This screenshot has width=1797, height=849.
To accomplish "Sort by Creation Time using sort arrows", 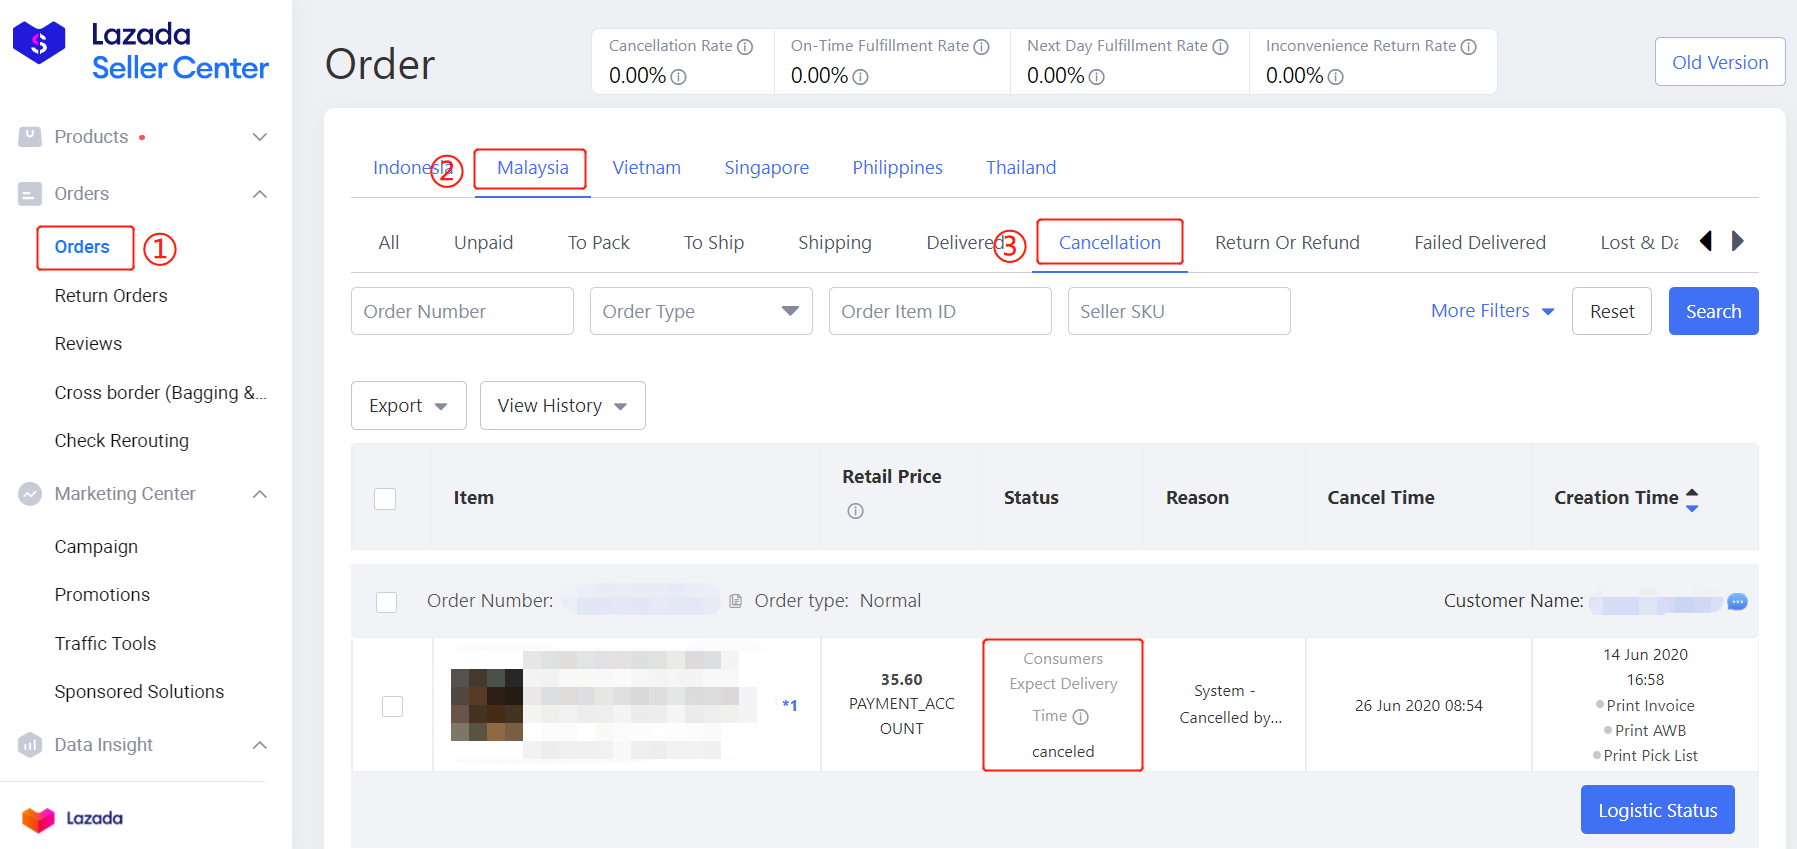I will coord(1692,499).
